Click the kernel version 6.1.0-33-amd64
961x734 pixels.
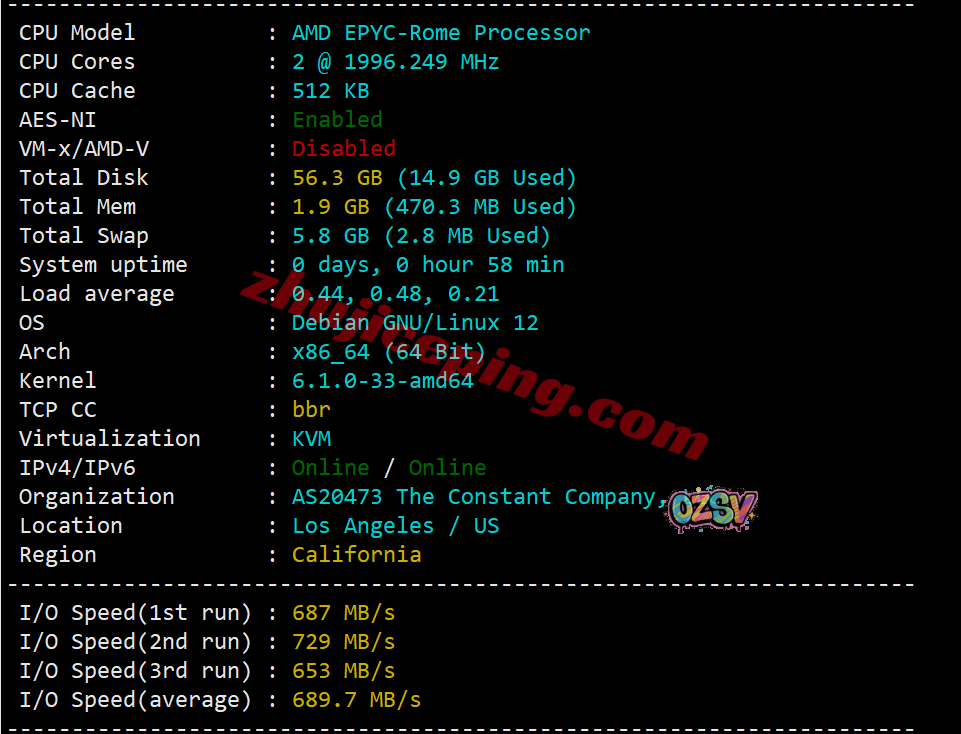point(383,381)
